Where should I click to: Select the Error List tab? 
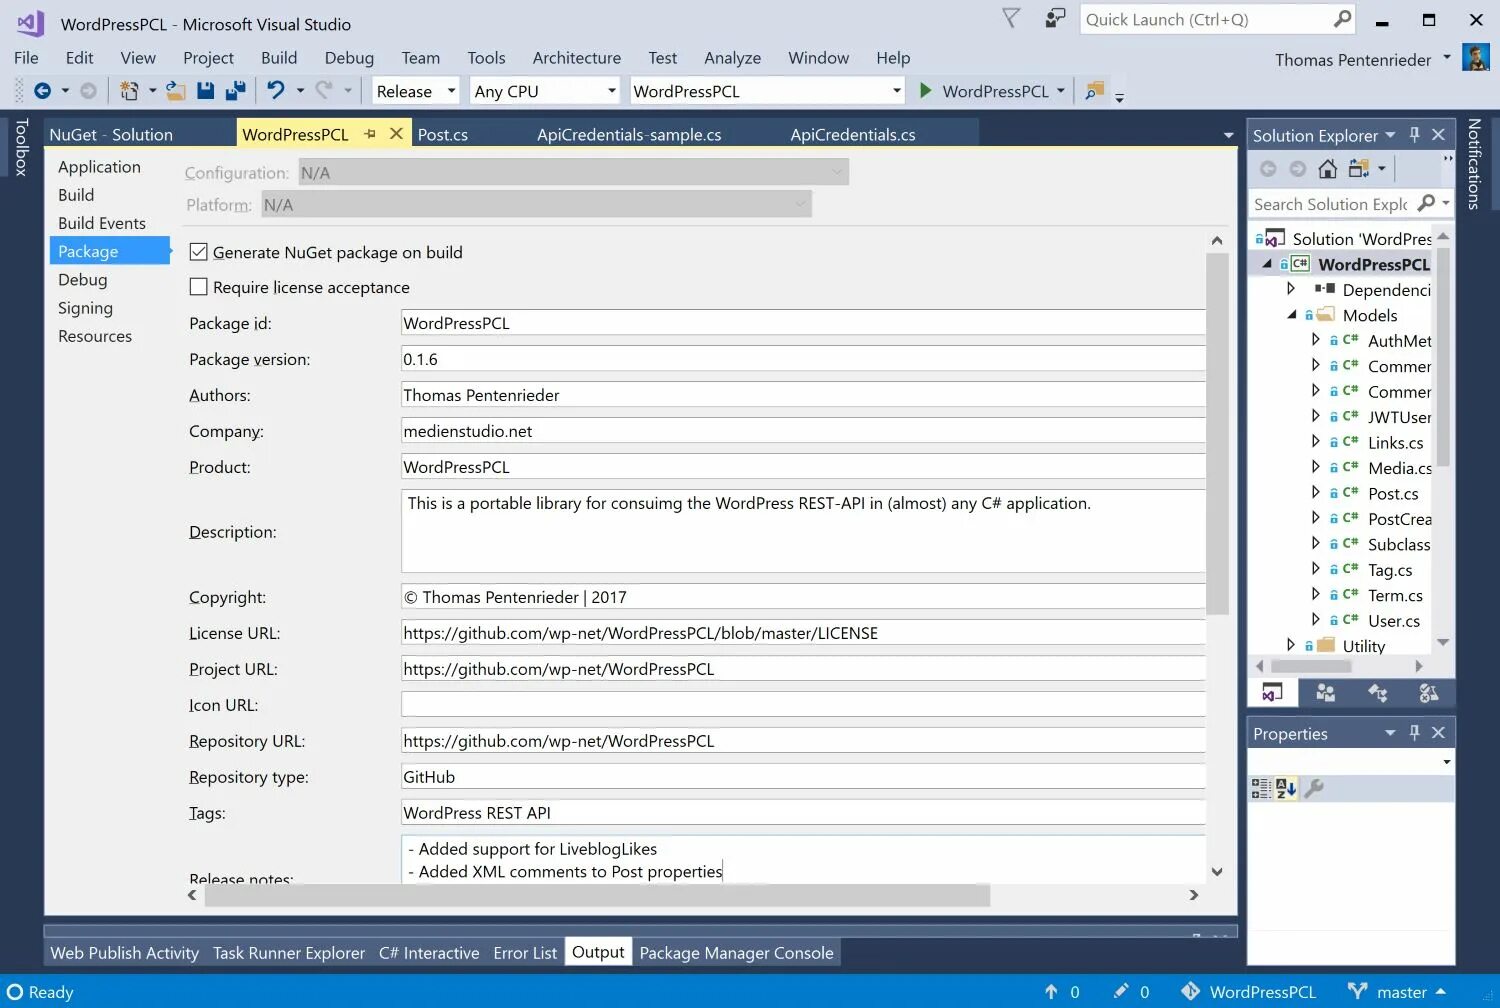coord(525,953)
